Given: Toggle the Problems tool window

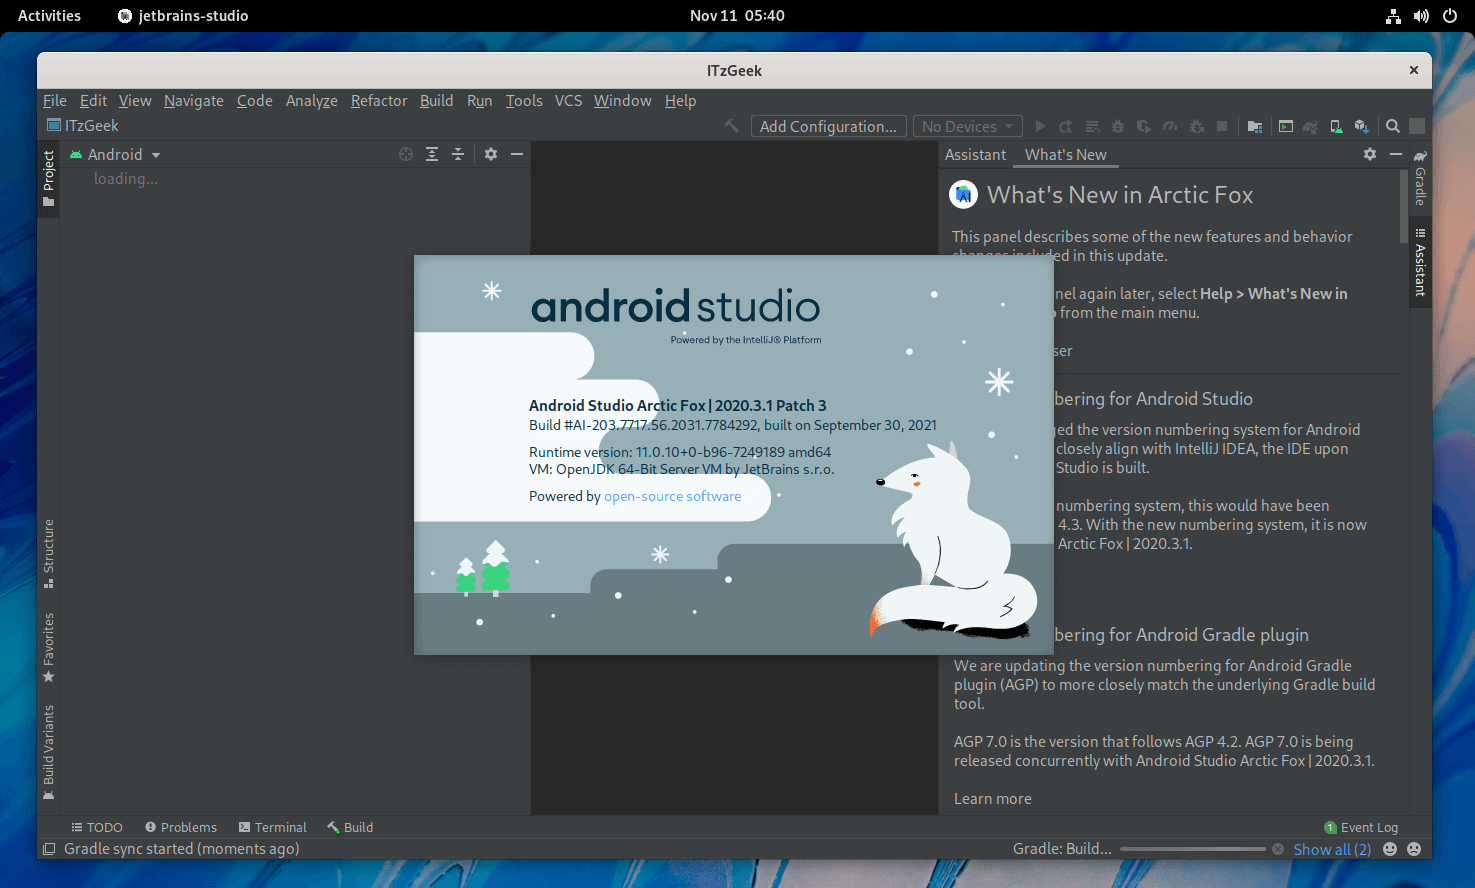Looking at the screenshot, I should click(181, 827).
